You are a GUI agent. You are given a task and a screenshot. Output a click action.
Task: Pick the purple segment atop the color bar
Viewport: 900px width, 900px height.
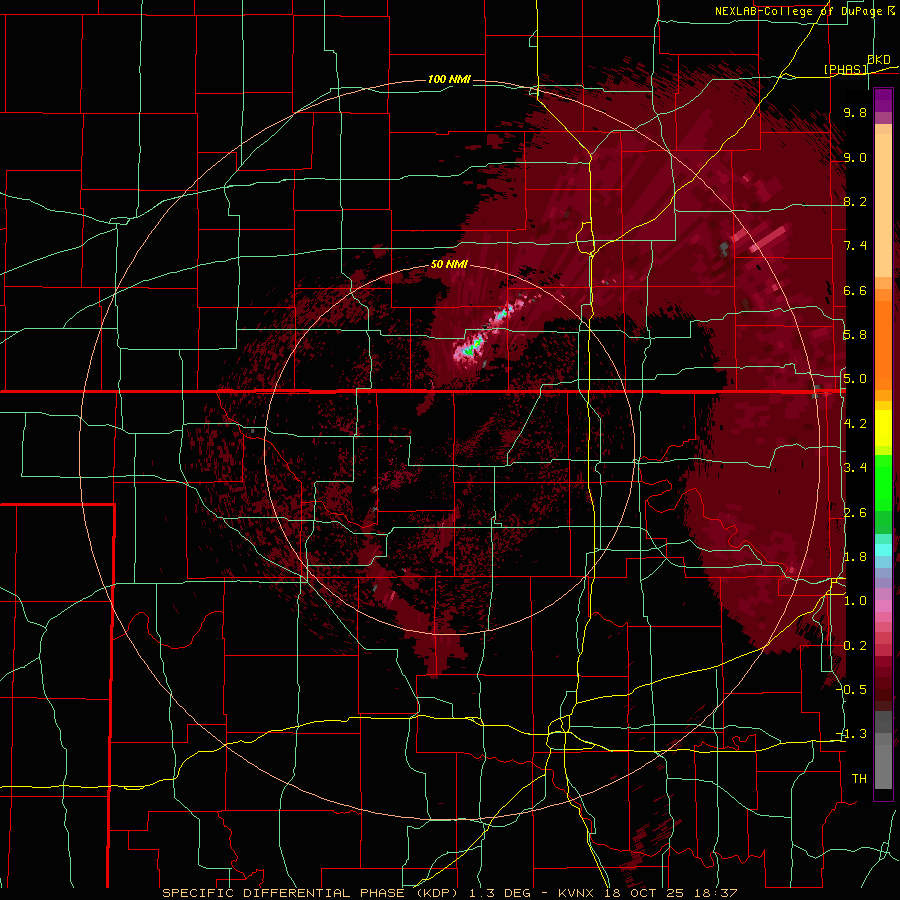pos(883,100)
